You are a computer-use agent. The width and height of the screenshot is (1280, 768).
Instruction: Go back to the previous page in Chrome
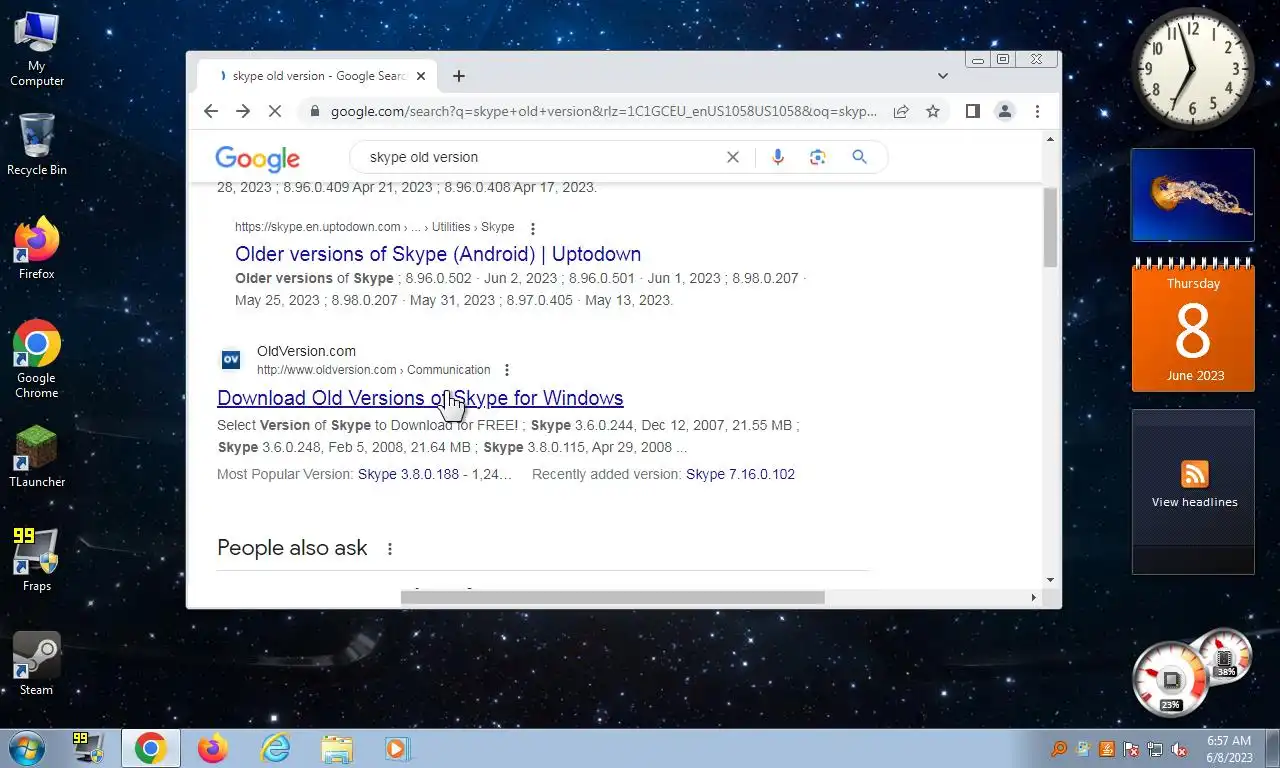pos(210,111)
